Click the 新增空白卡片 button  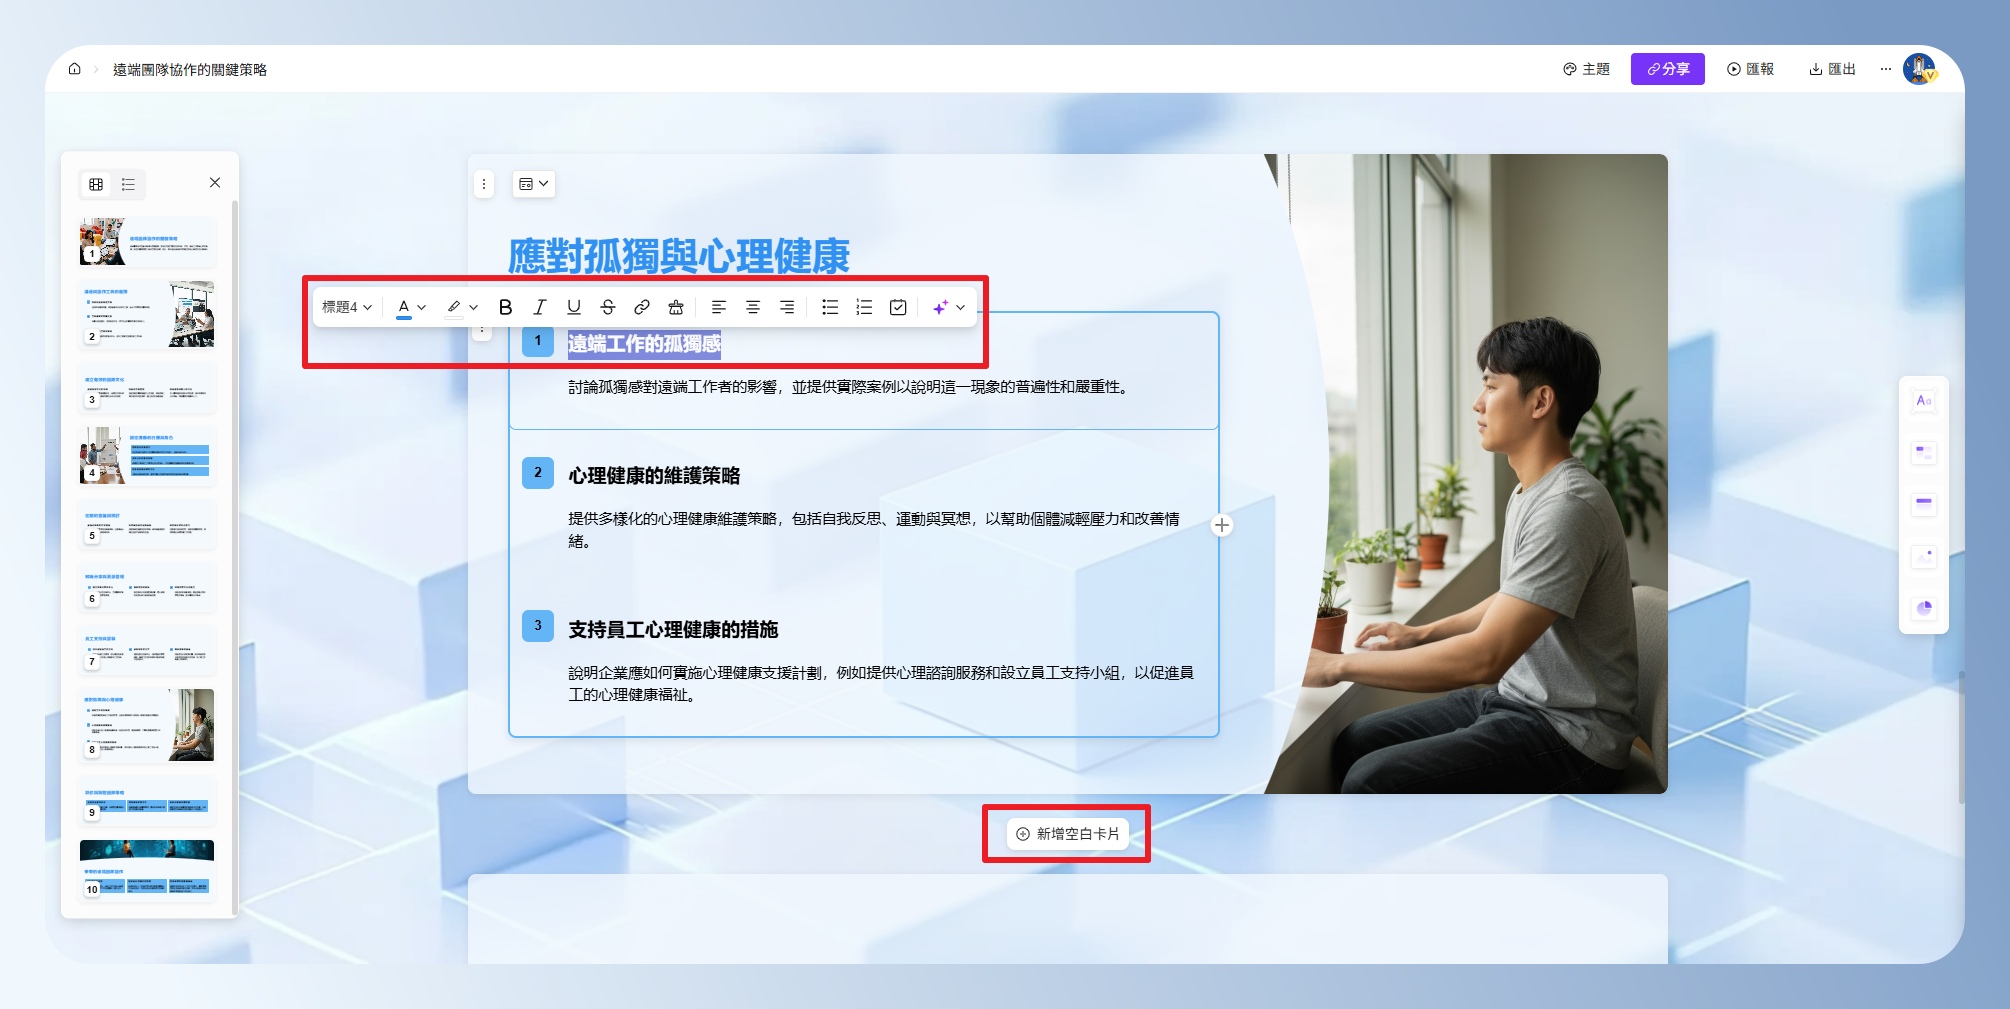click(x=1067, y=834)
